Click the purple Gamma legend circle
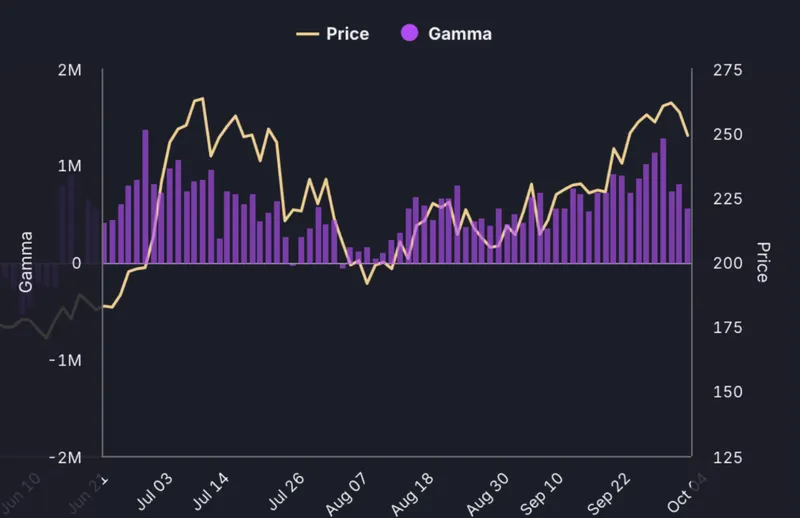This screenshot has width=800, height=518. coord(408,33)
